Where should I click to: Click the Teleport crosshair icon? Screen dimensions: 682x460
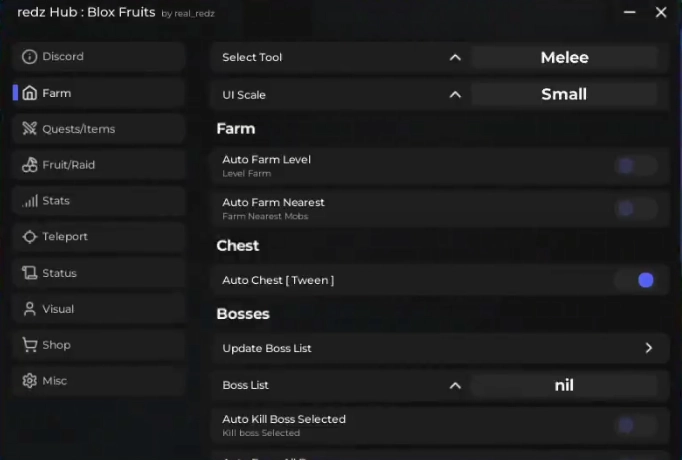(x=29, y=237)
